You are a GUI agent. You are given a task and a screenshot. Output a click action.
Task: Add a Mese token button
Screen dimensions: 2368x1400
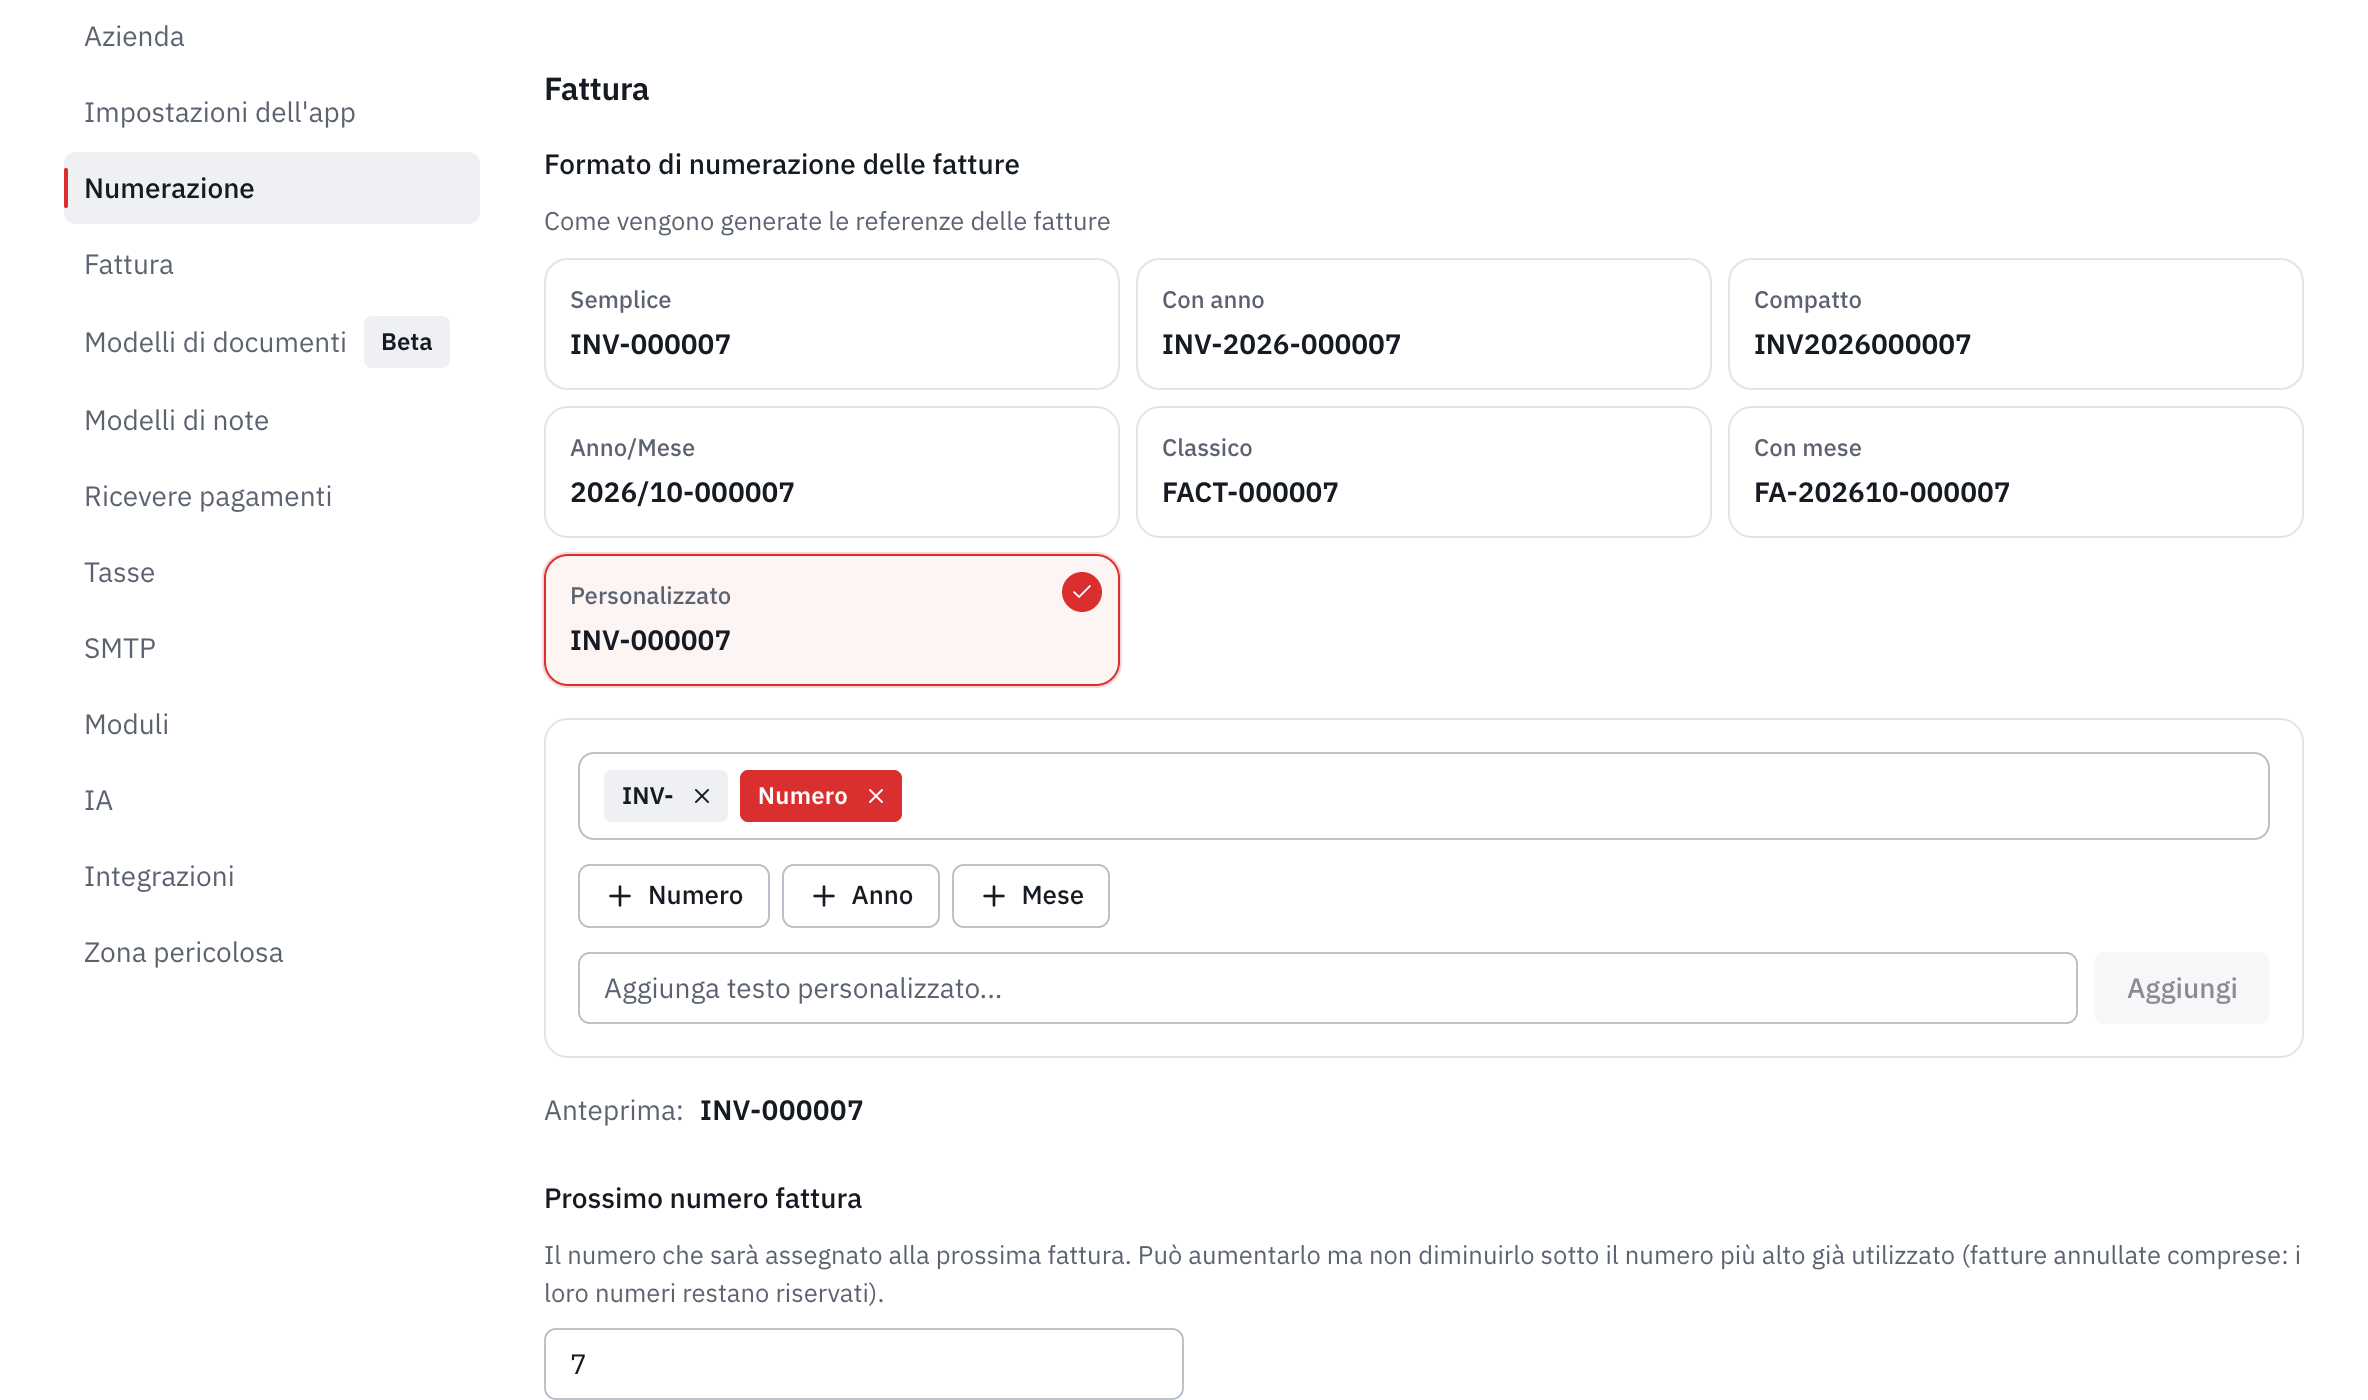tap(1031, 896)
